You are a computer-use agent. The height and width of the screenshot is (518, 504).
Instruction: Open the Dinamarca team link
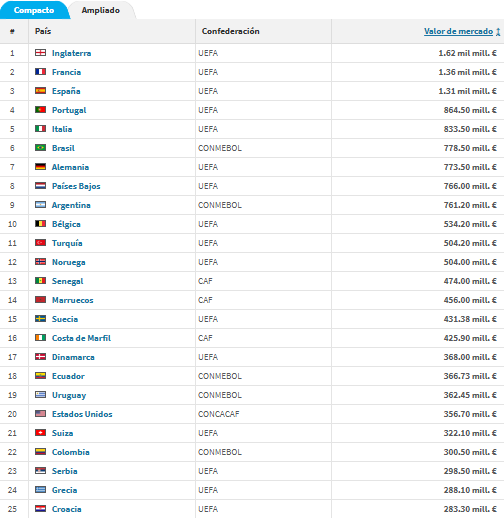point(73,357)
